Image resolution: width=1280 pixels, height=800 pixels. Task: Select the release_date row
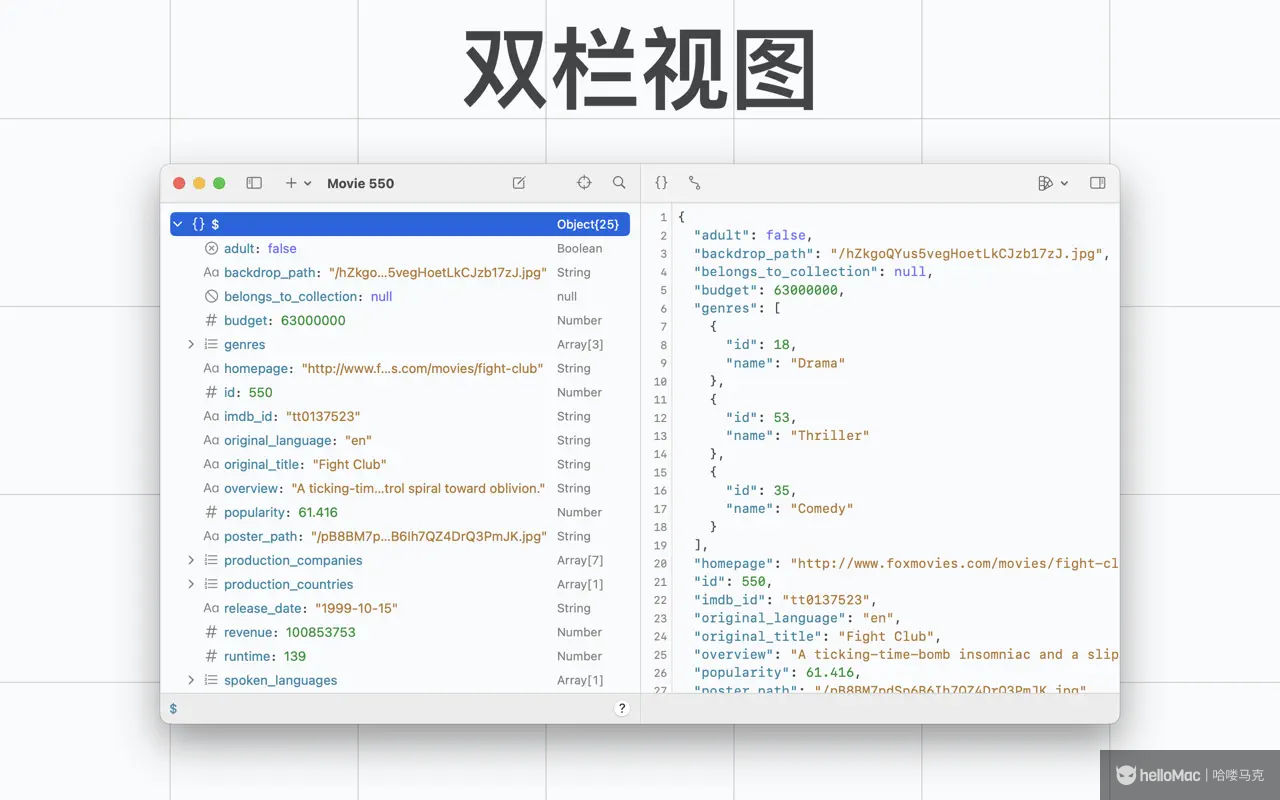400,608
